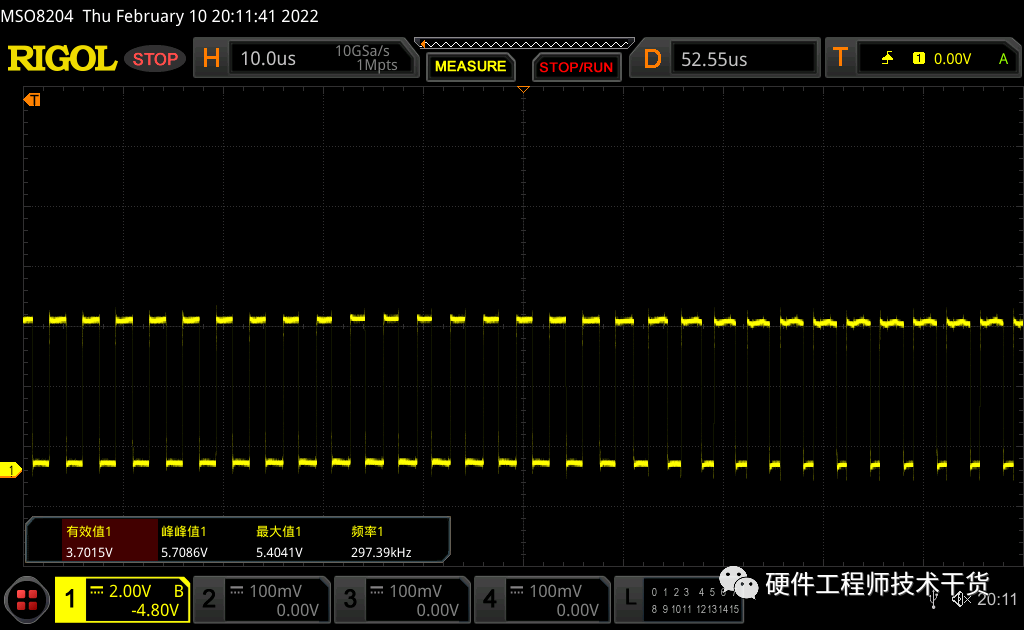The height and width of the screenshot is (630, 1024).
Task: Select the rising edge trigger type icon
Action: pyautogui.click(x=887, y=59)
